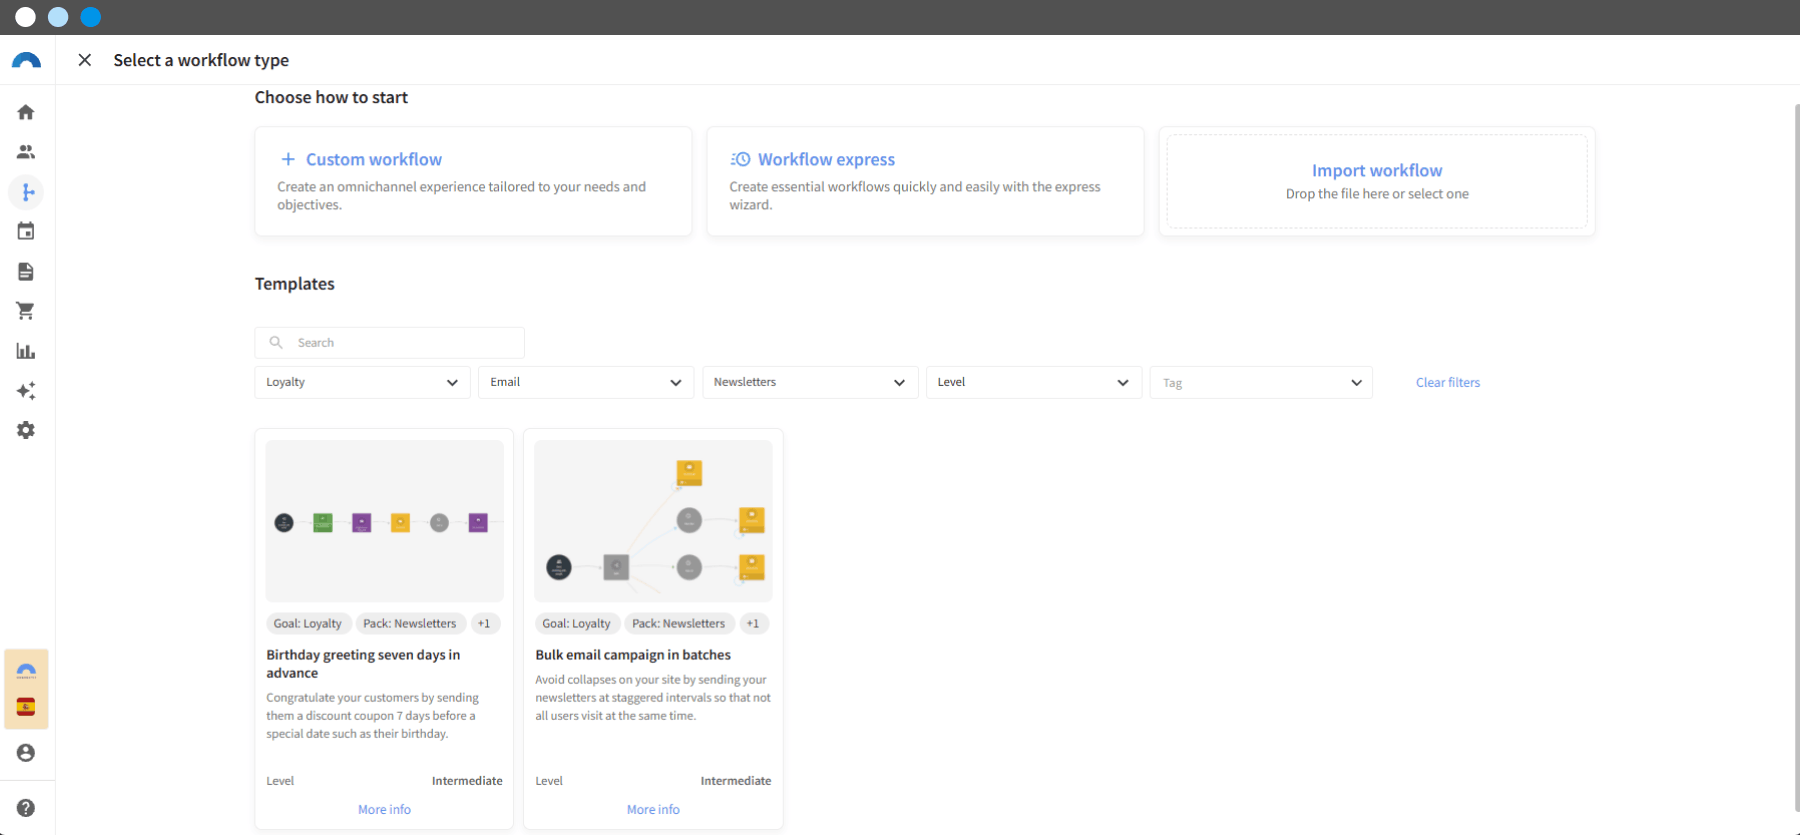Expand the Email channel dropdown

pos(586,382)
